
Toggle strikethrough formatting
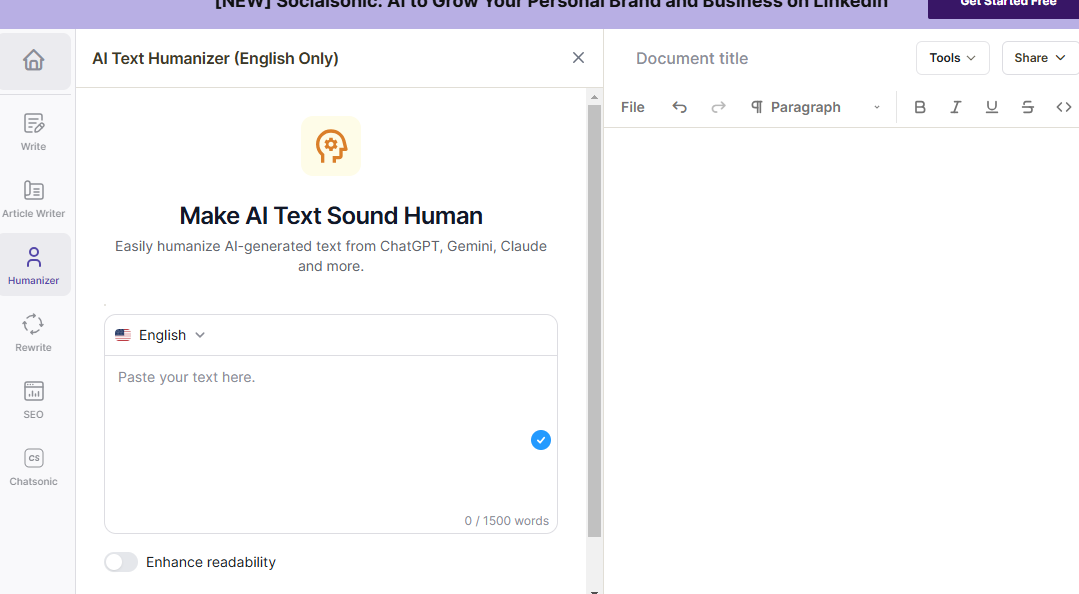(1027, 107)
